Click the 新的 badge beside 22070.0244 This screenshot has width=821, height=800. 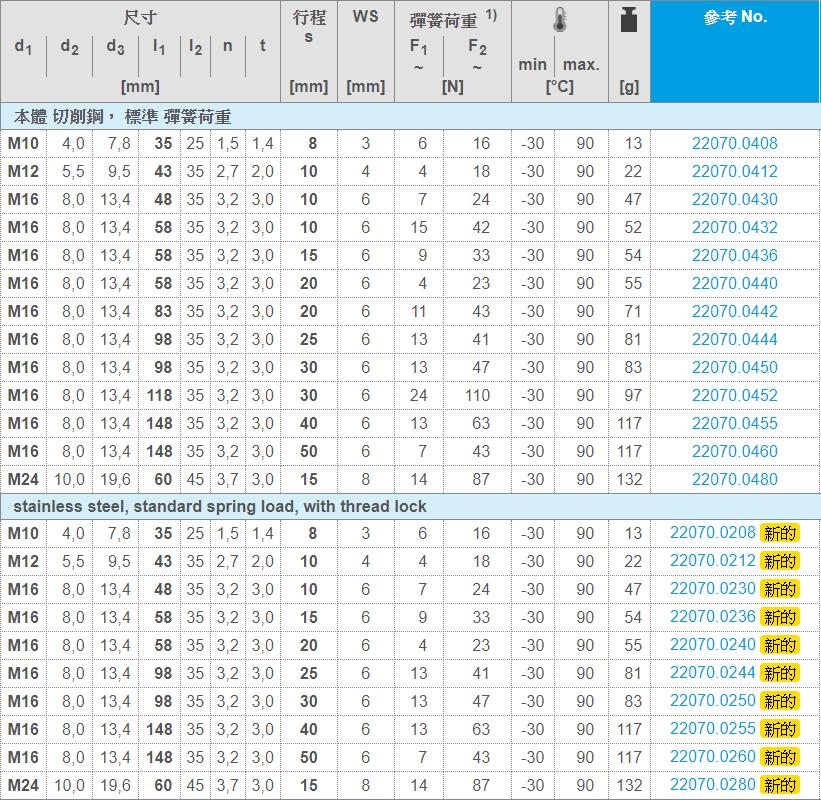pyautogui.click(x=779, y=673)
